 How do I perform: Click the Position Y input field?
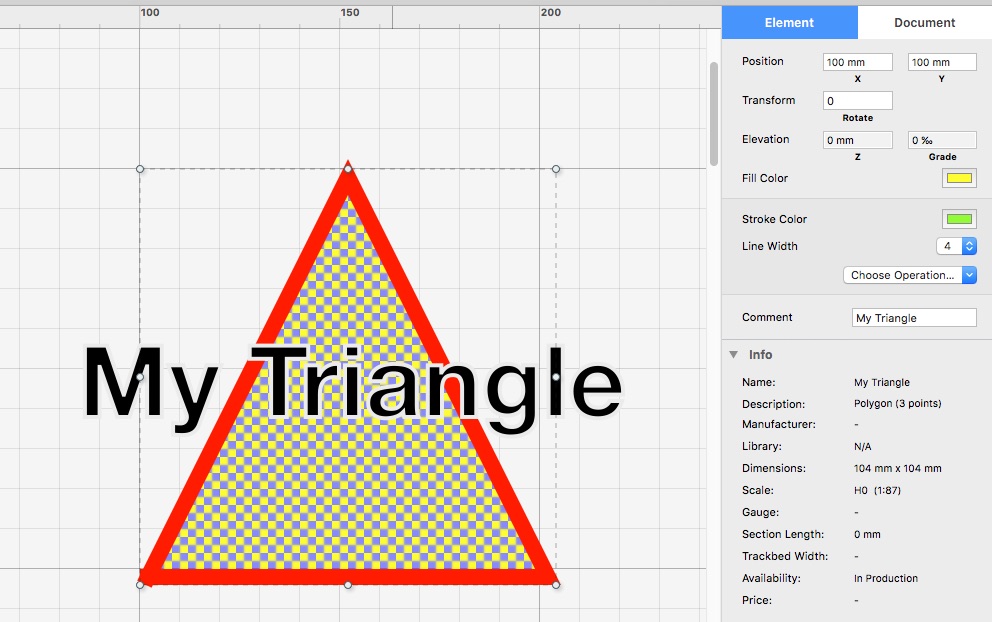click(x=941, y=61)
